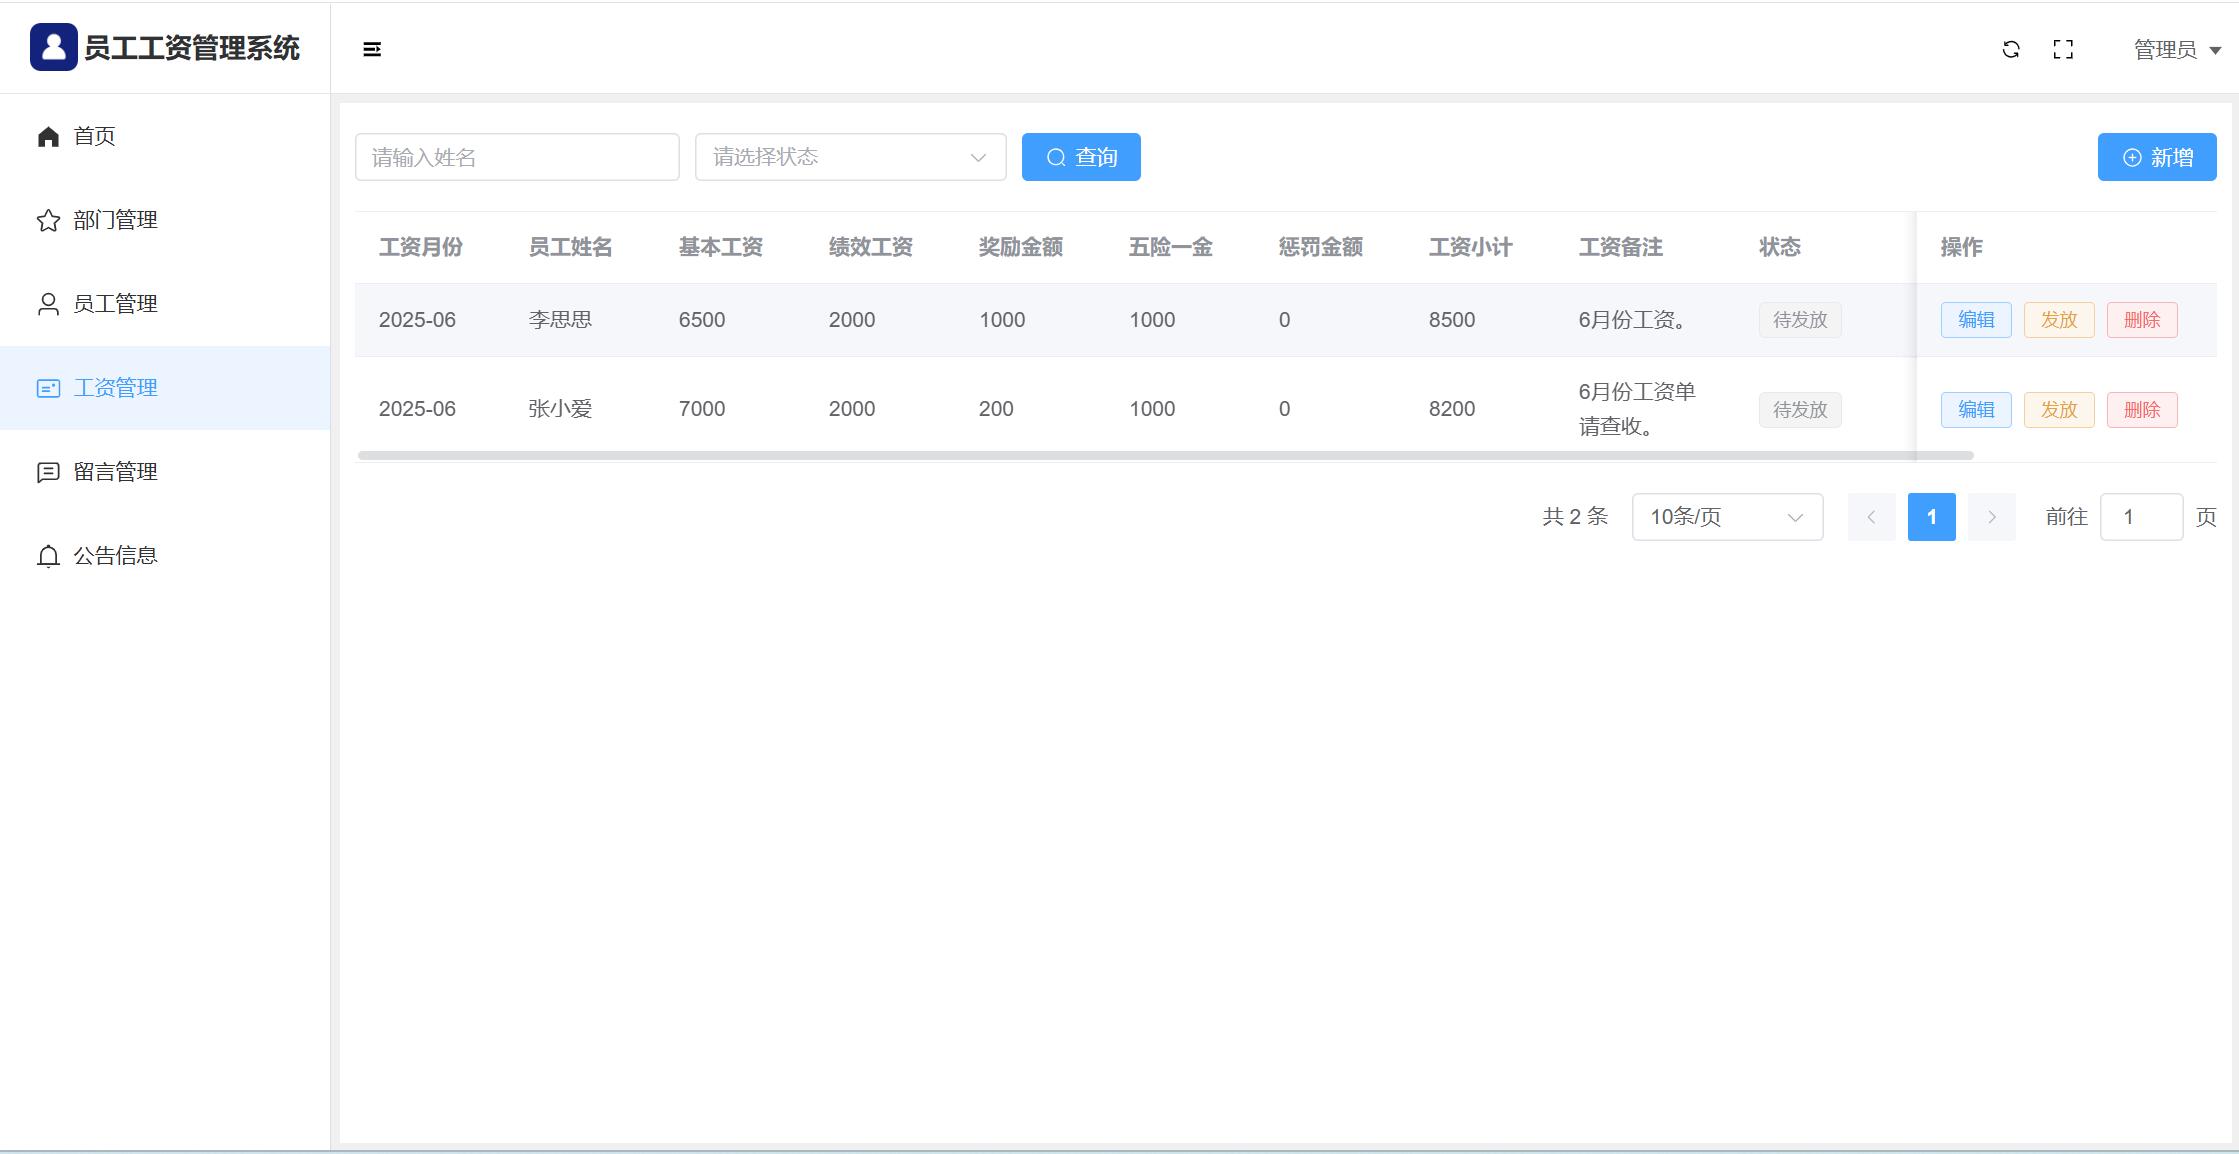The height and width of the screenshot is (1154, 2239).
Task: Toggle fullscreen mode icon
Action: click(x=2063, y=49)
